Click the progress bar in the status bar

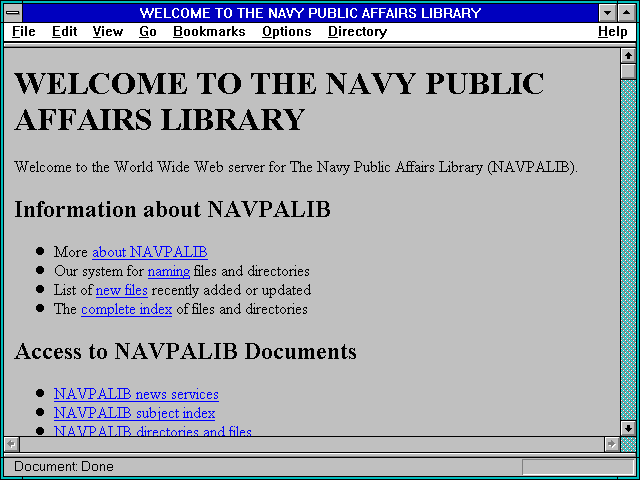[578, 467]
